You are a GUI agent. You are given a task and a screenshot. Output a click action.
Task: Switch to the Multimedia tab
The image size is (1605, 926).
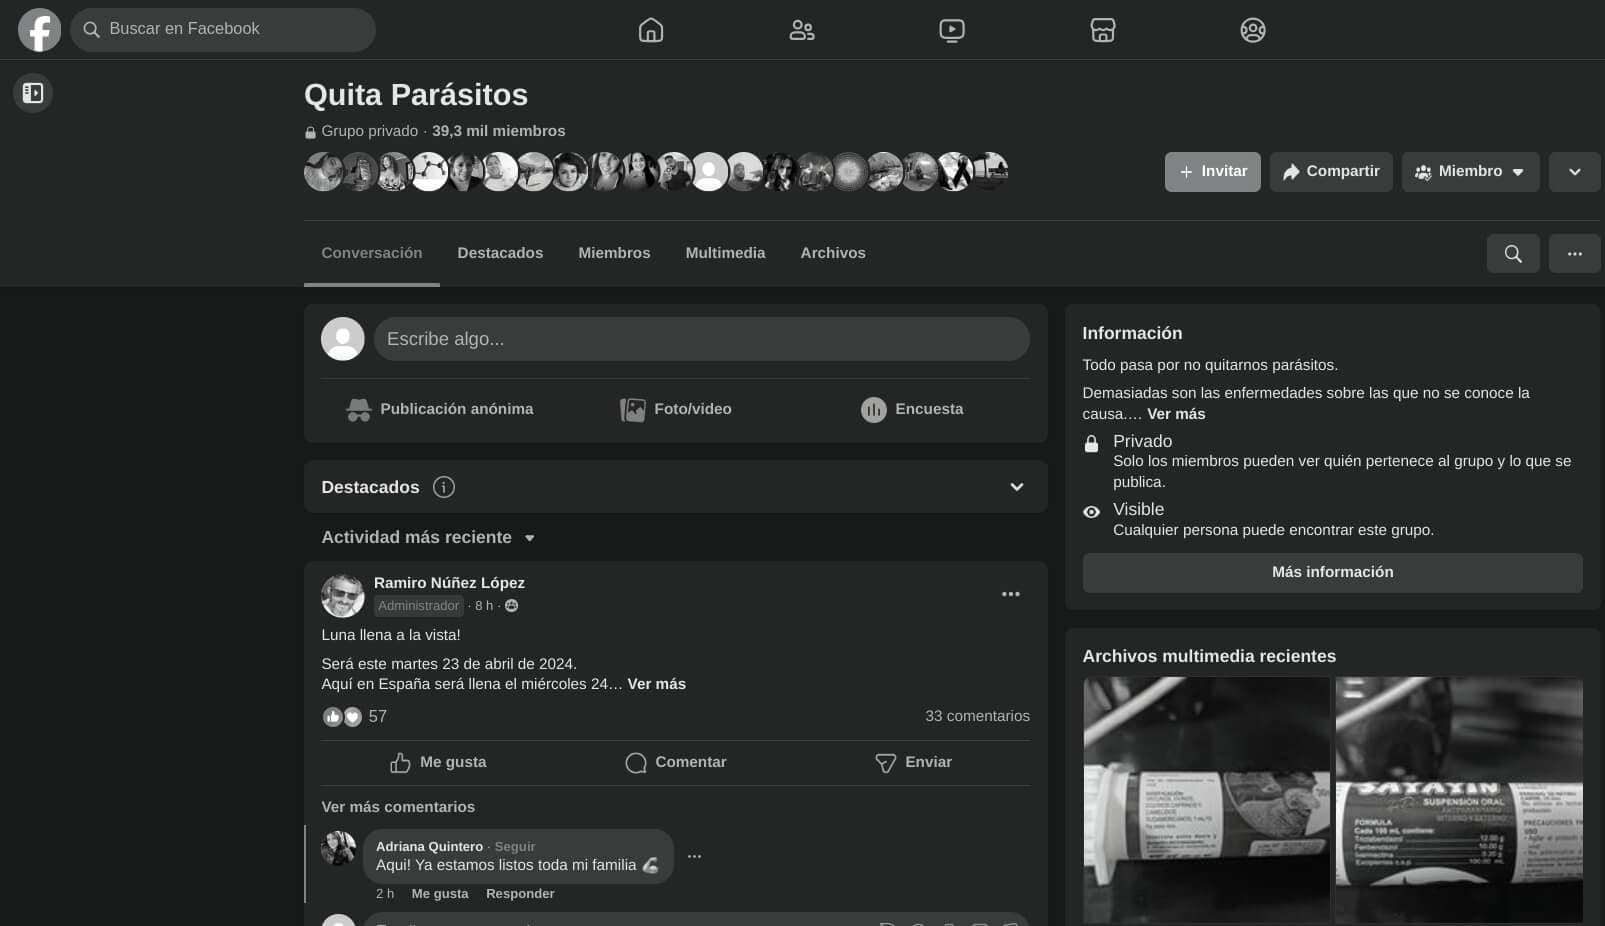click(x=725, y=253)
